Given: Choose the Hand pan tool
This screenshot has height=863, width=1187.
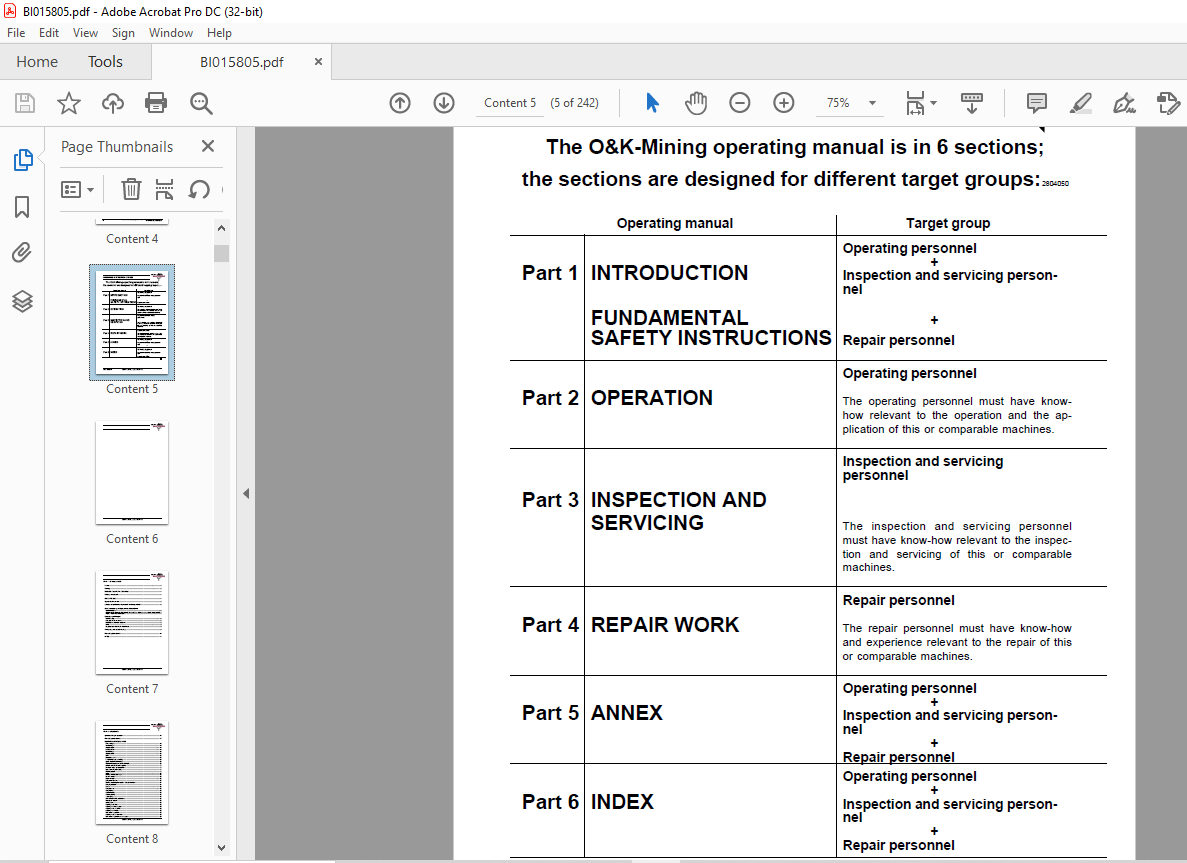Looking at the screenshot, I should 696,103.
